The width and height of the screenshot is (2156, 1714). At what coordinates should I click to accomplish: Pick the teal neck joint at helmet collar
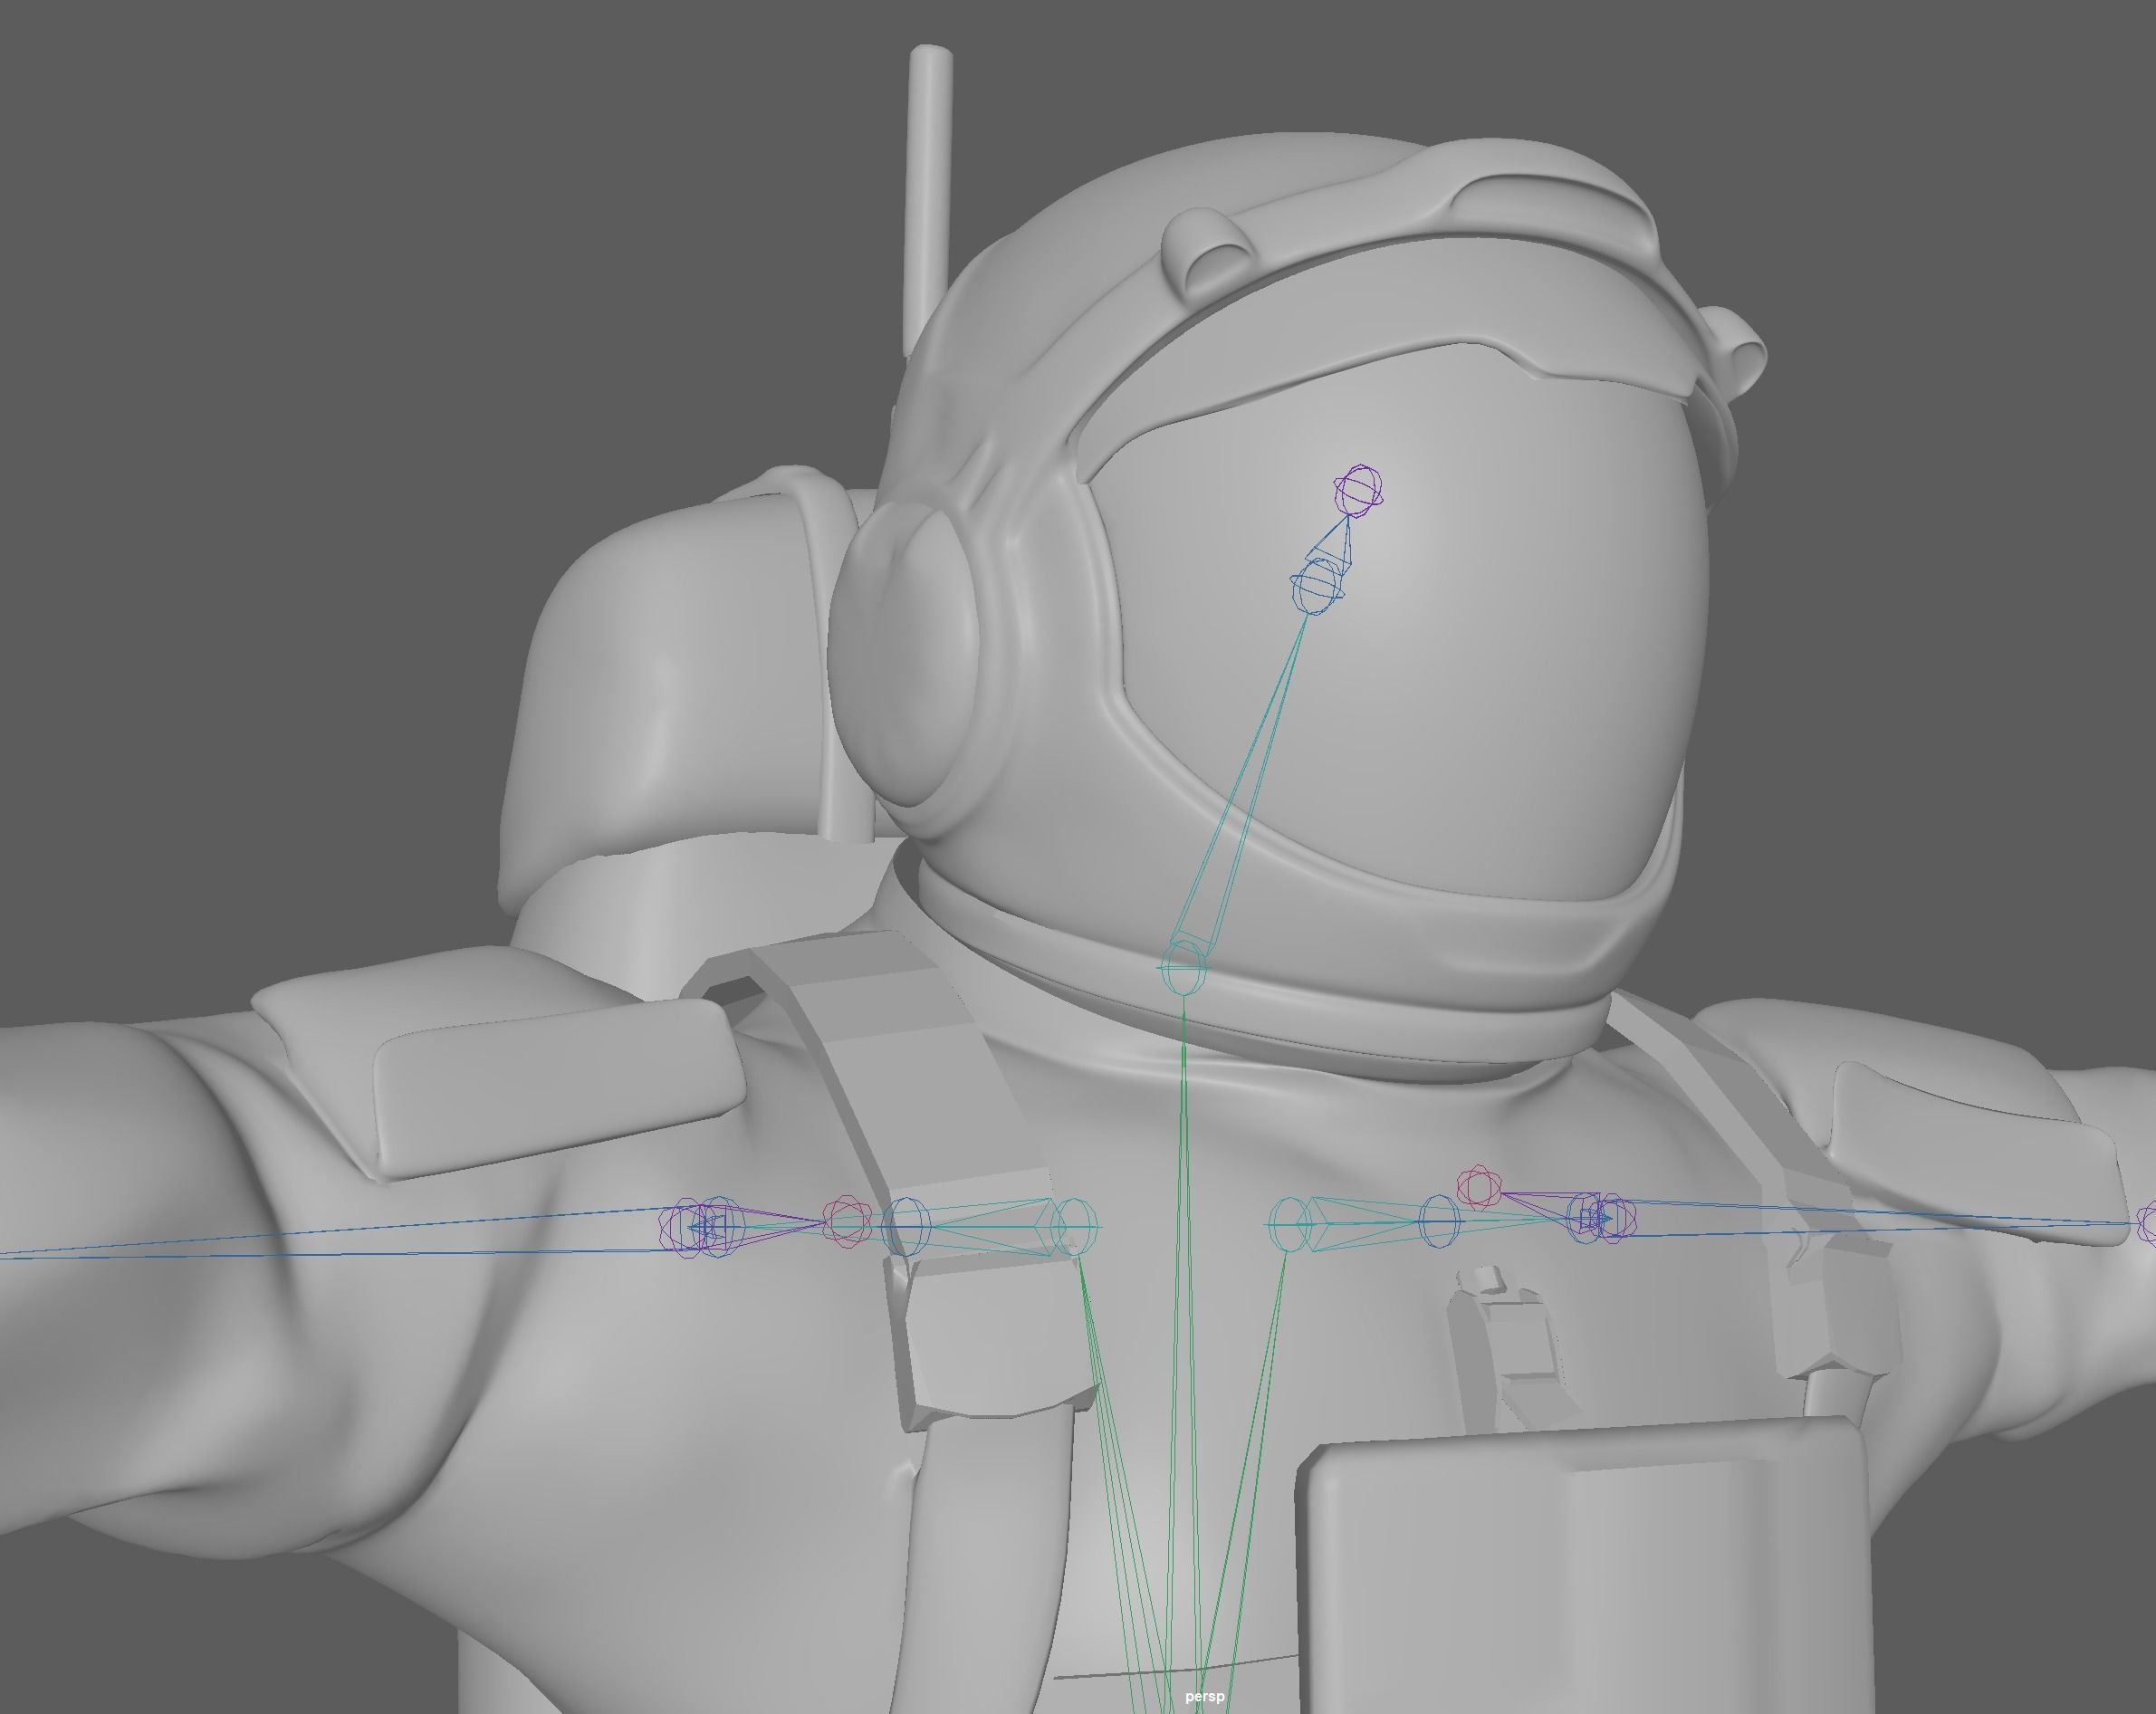tap(1183, 967)
